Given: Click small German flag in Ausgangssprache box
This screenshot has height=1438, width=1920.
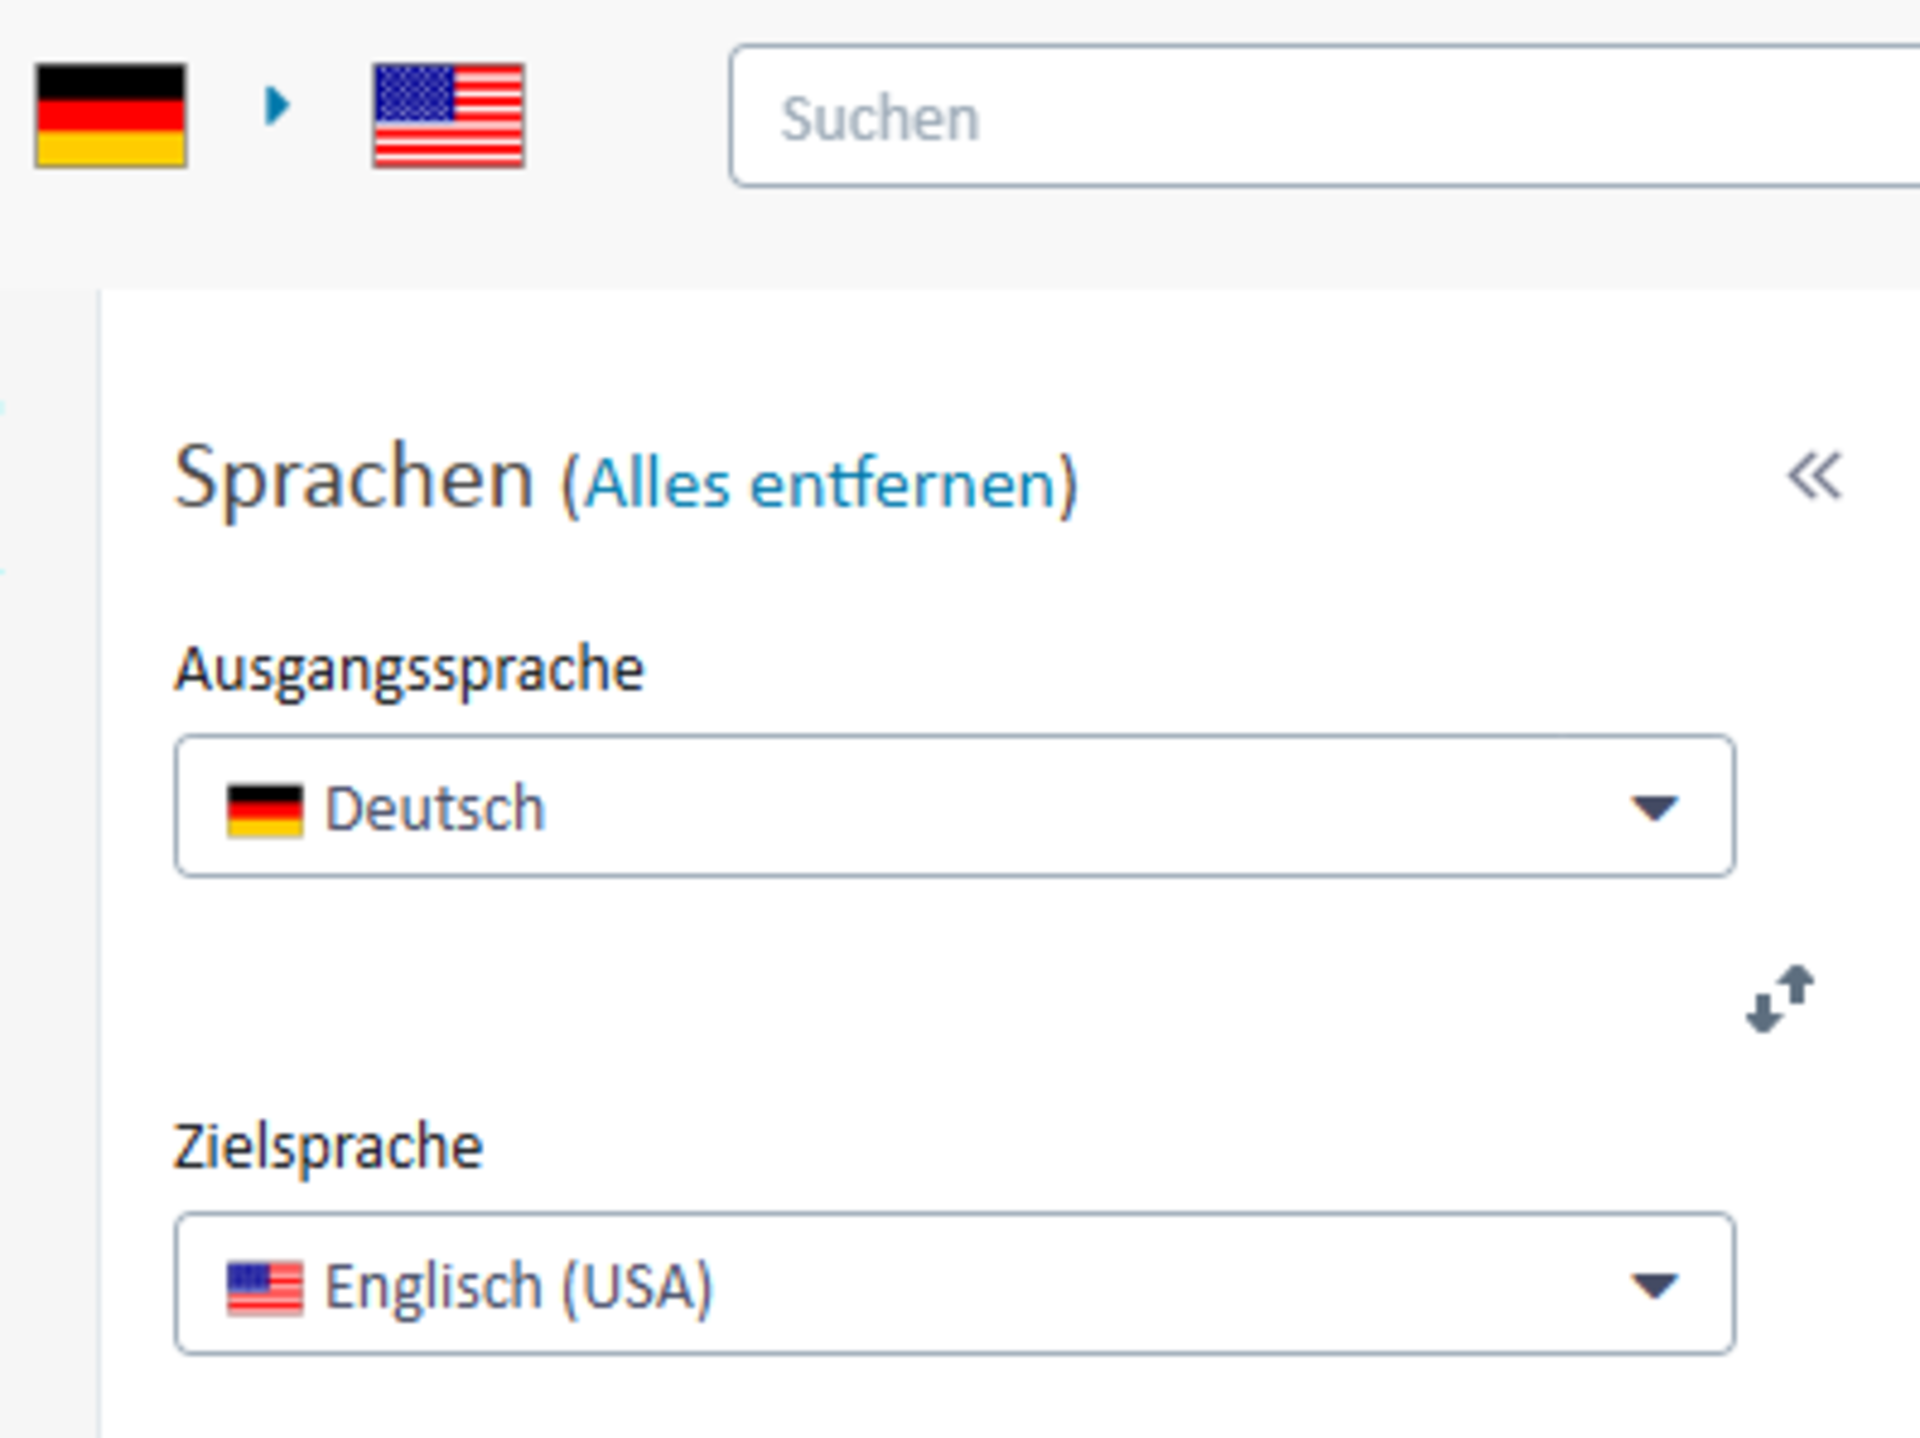Looking at the screenshot, I should click(x=264, y=809).
